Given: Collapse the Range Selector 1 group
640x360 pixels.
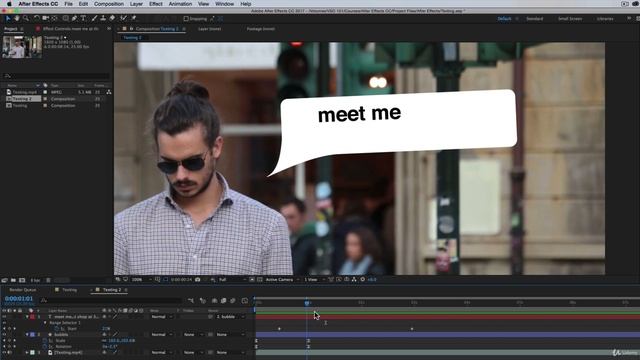Looking at the screenshot, I should [x=45, y=323].
